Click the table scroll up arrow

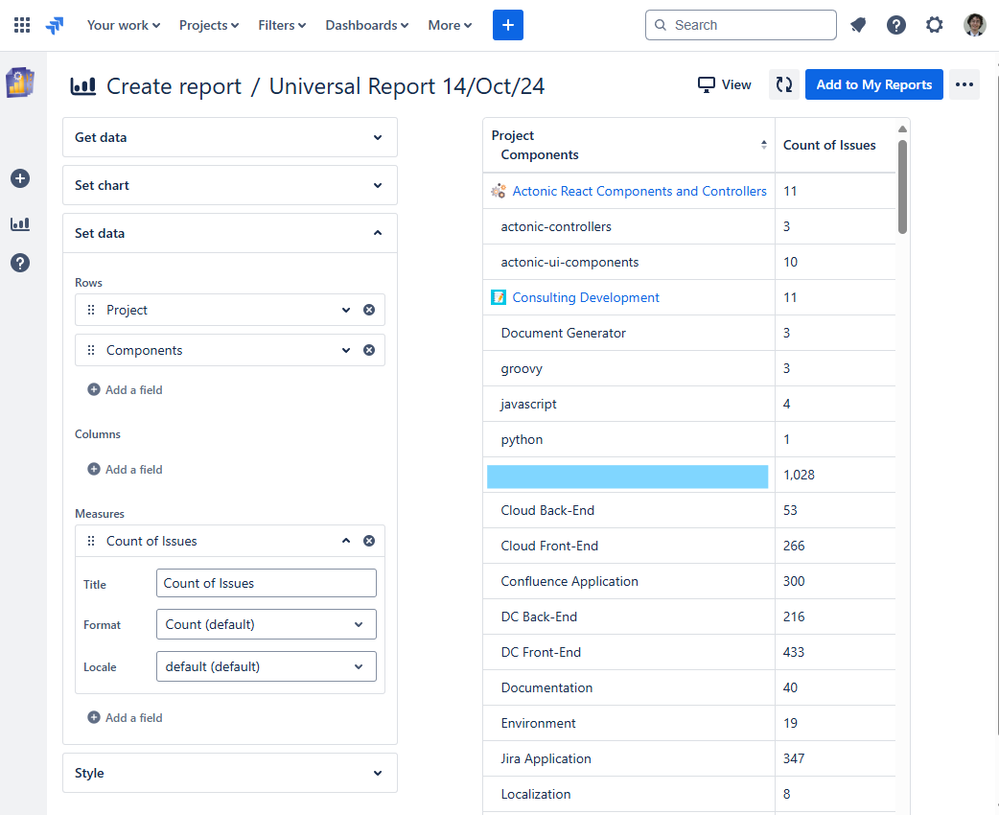(x=902, y=129)
